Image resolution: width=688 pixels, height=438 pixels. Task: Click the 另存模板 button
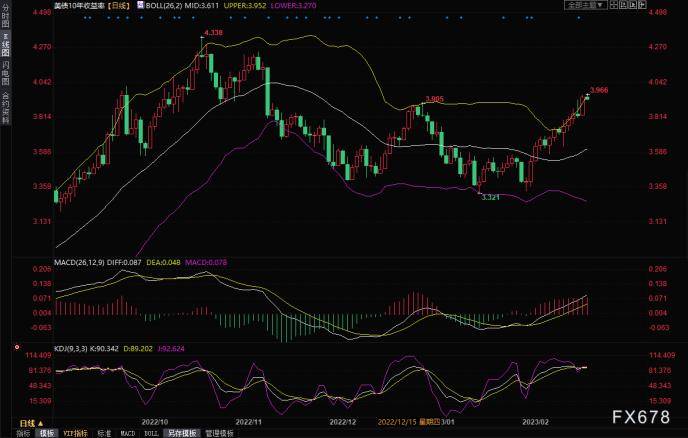182,434
